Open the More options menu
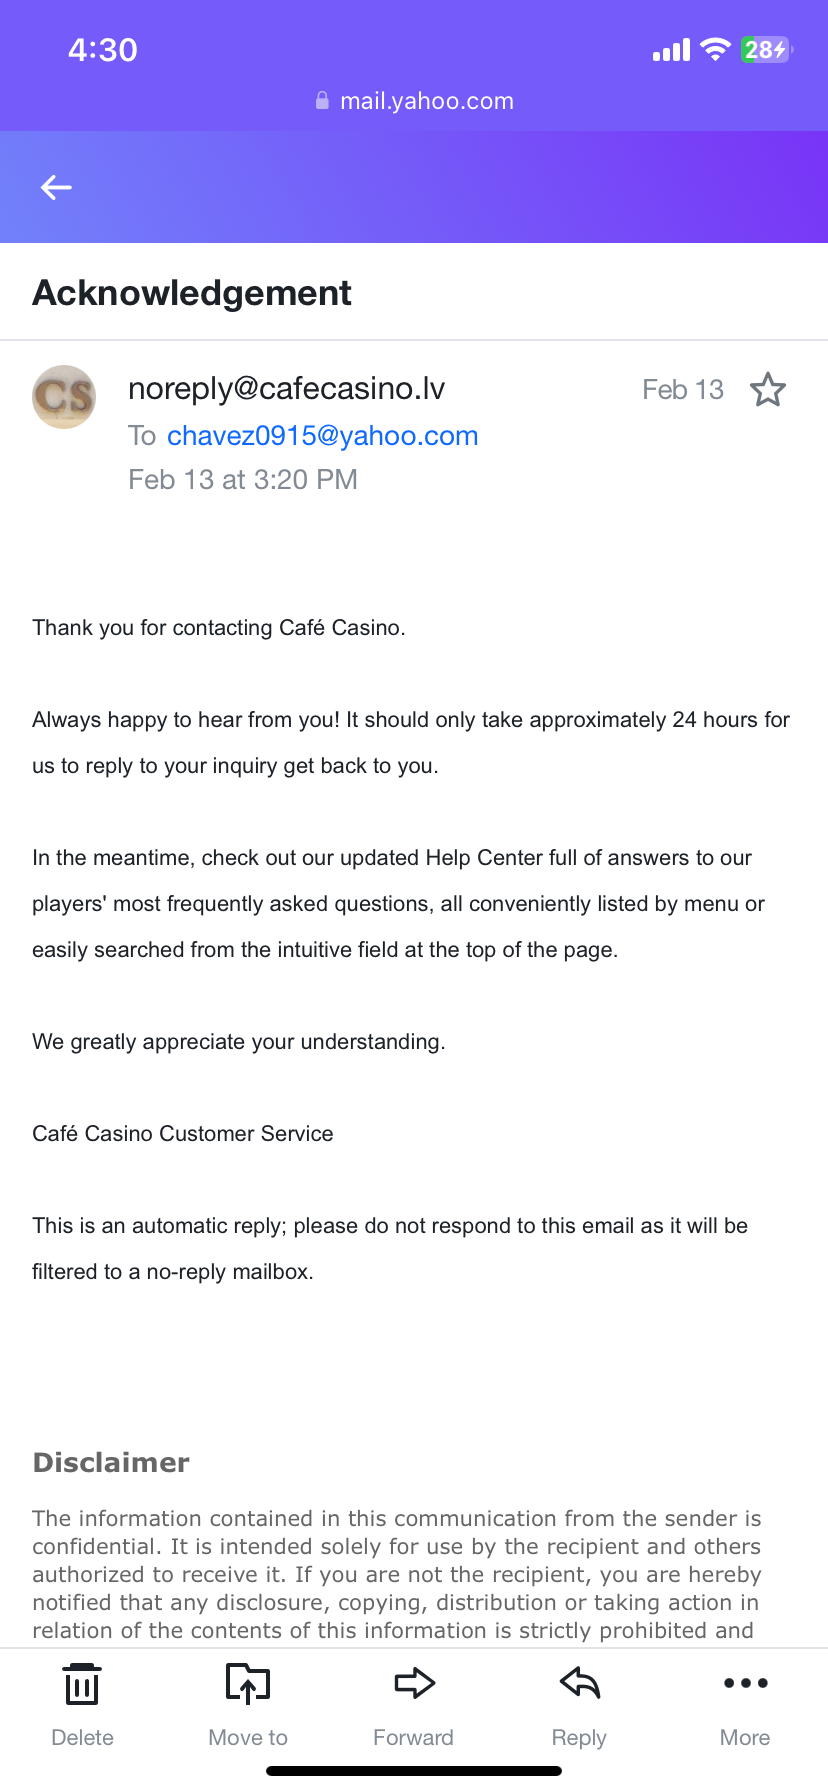The height and width of the screenshot is (1792, 828). tap(745, 1684)
